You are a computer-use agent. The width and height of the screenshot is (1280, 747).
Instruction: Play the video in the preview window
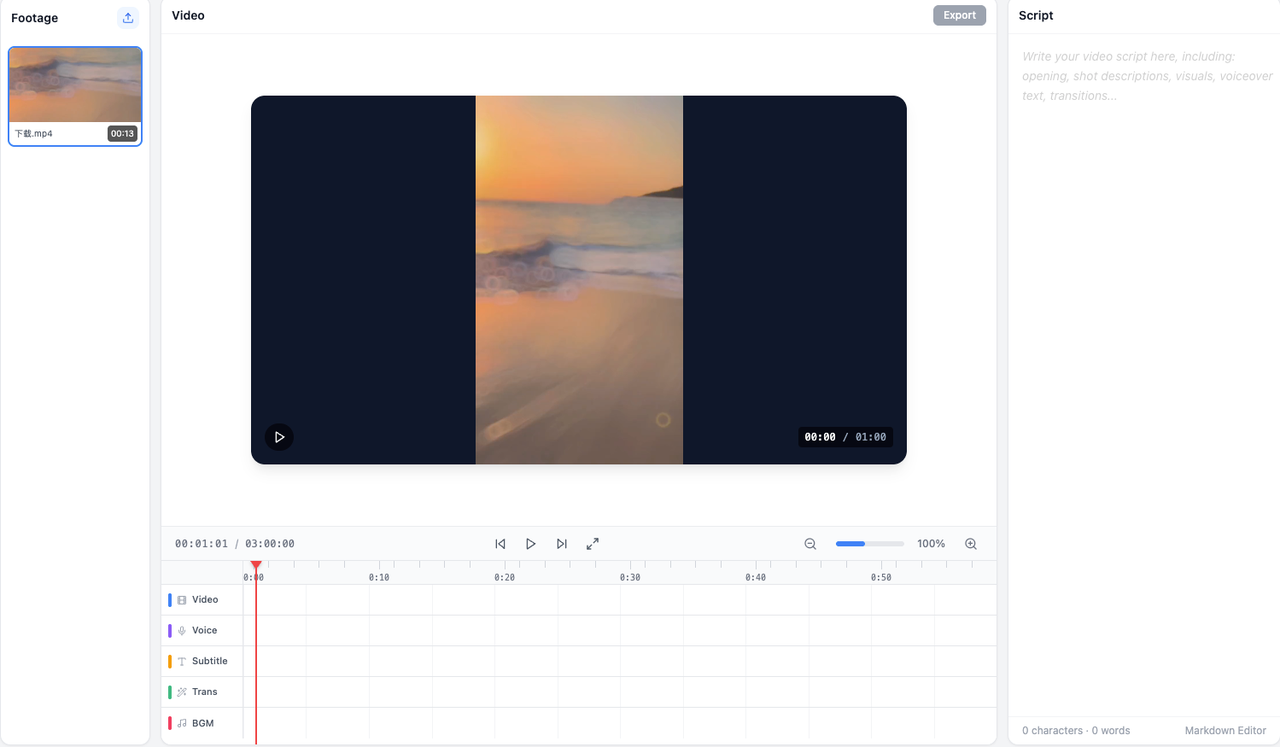click(279, 437)
